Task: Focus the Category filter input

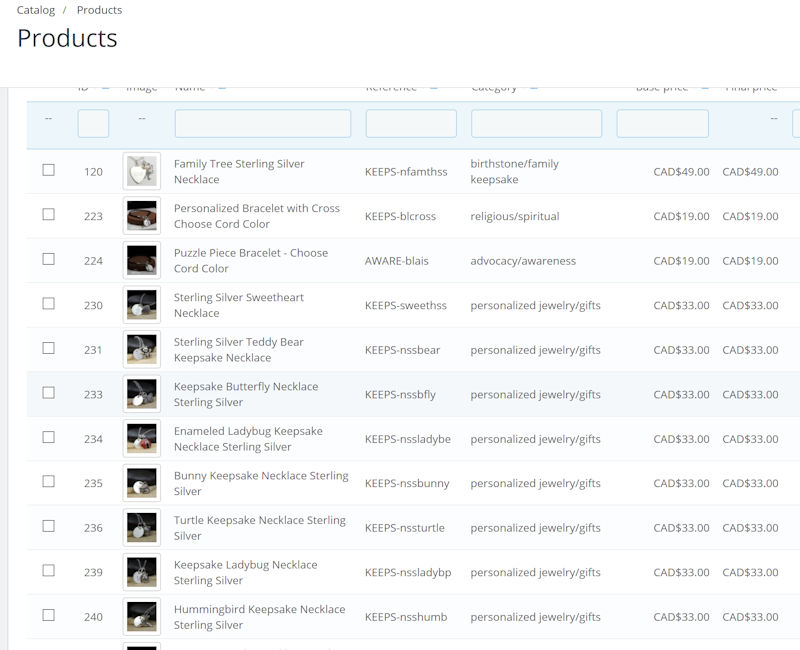Action: [x=536, y=123]
